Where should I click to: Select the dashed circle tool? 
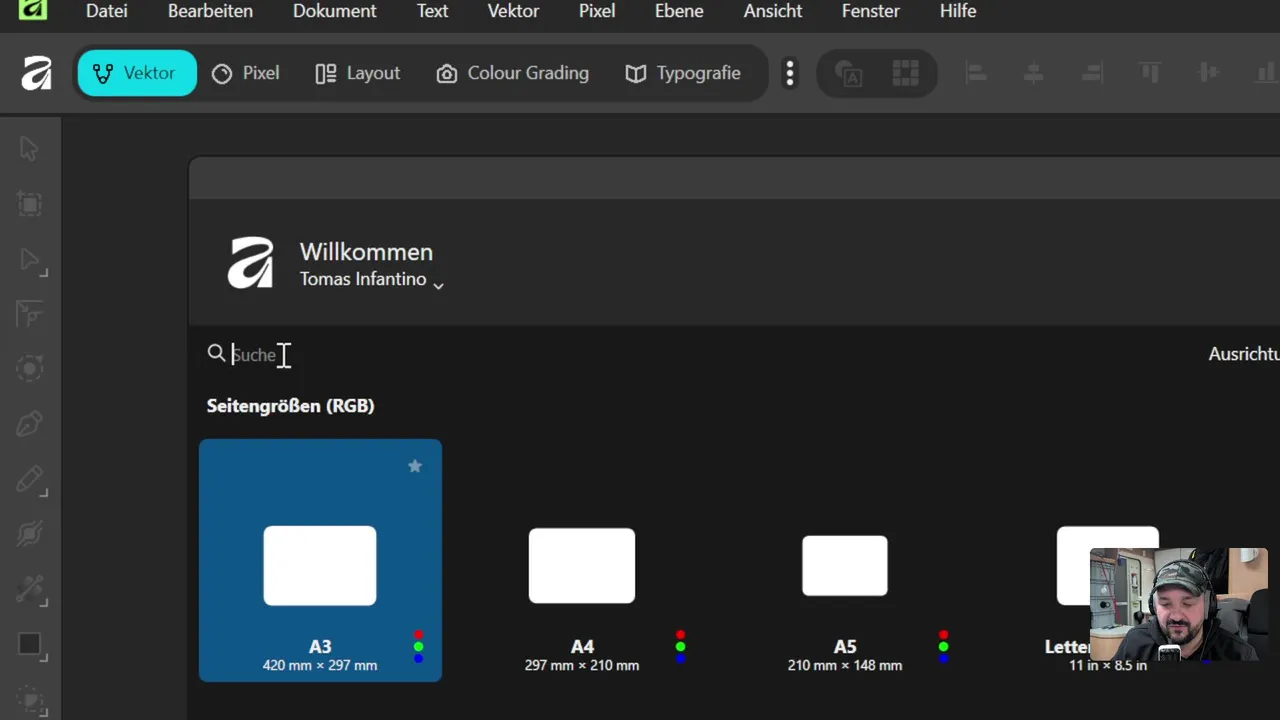click(29, 368)
